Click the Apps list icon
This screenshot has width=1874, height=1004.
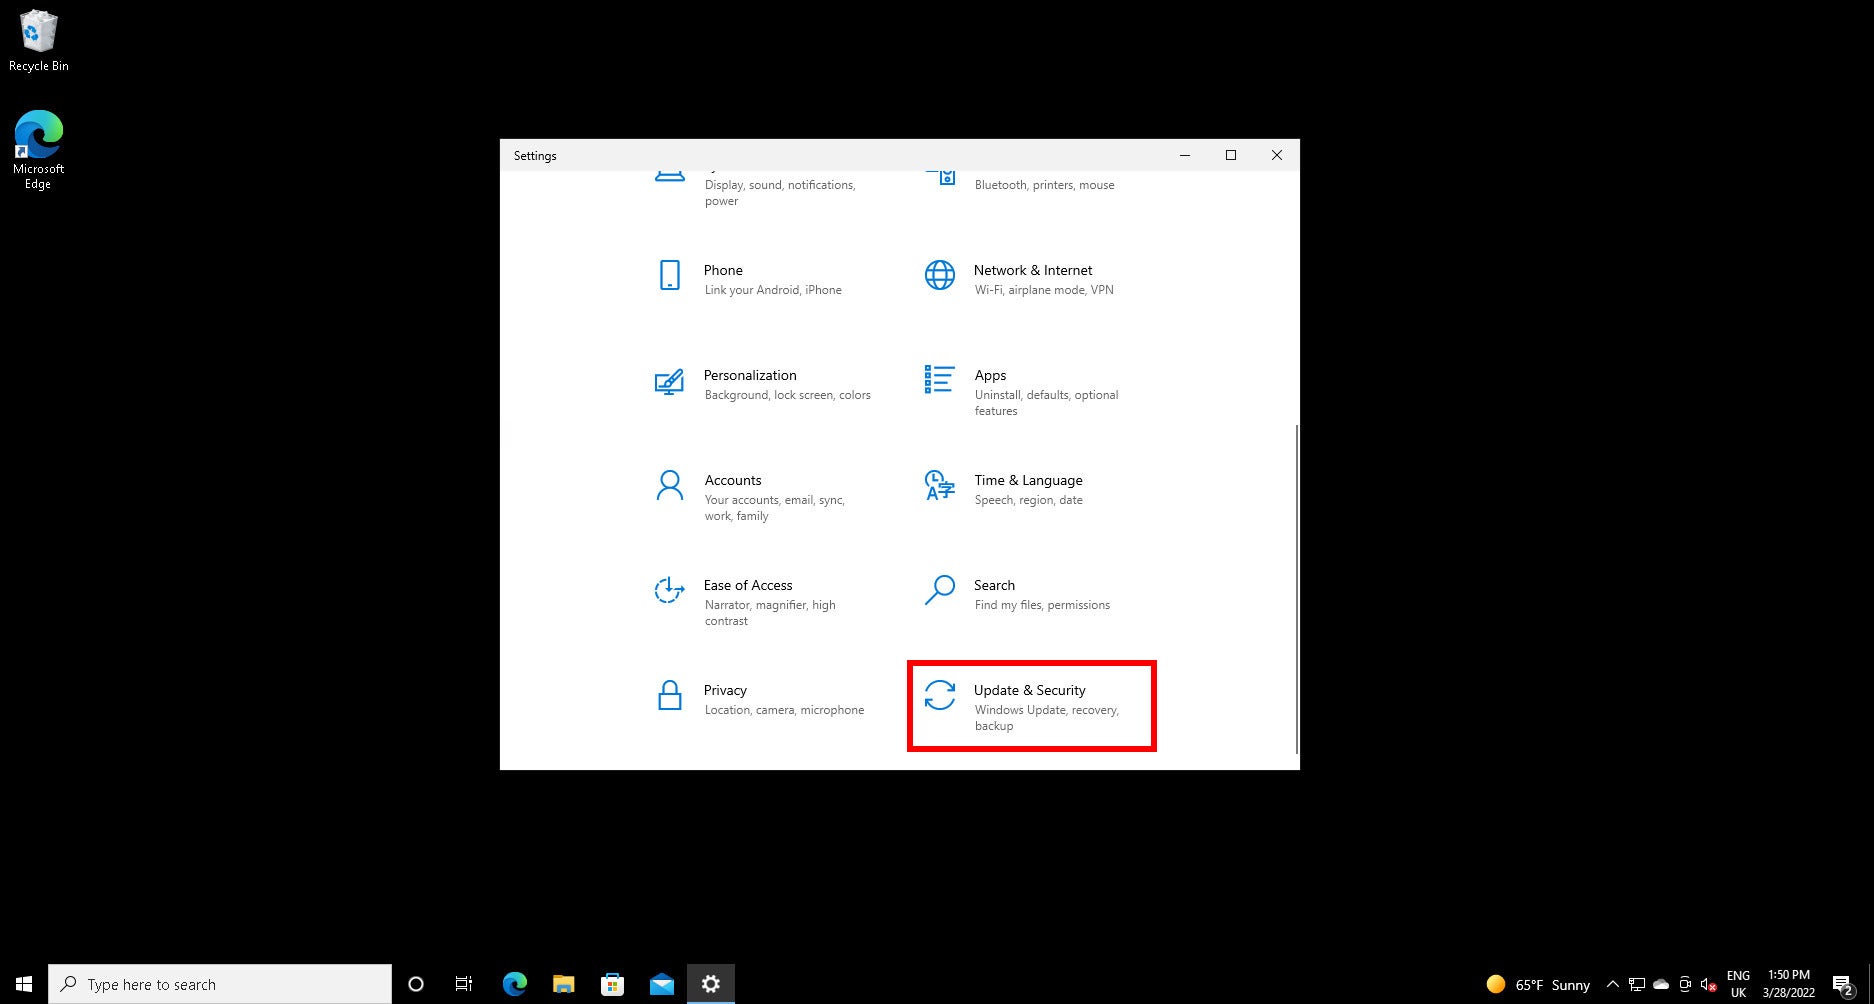pyautogui.click(x=939, y=379)
